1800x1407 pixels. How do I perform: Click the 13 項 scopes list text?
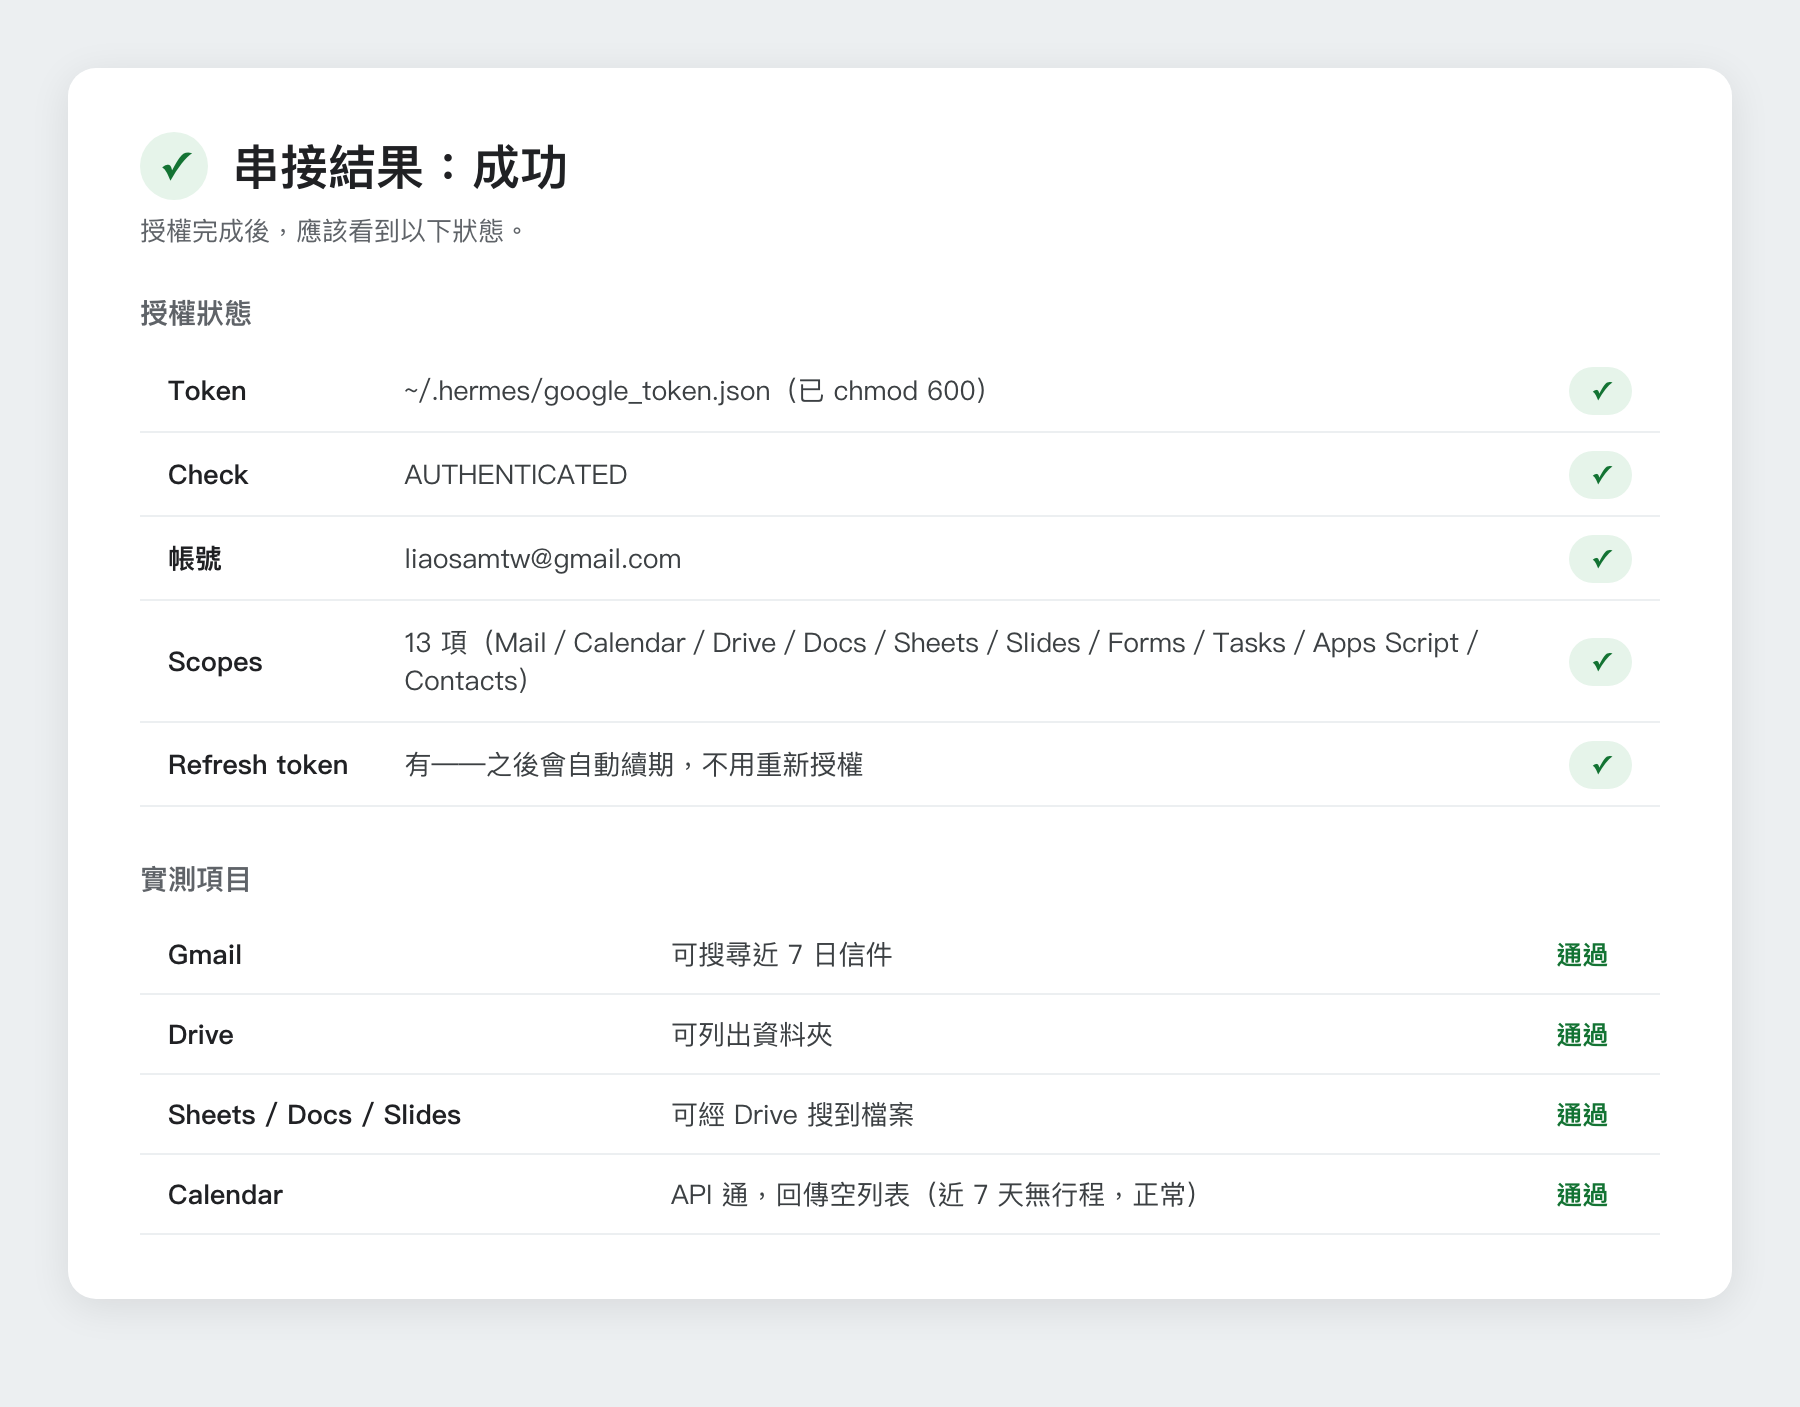tap(941, 662)
